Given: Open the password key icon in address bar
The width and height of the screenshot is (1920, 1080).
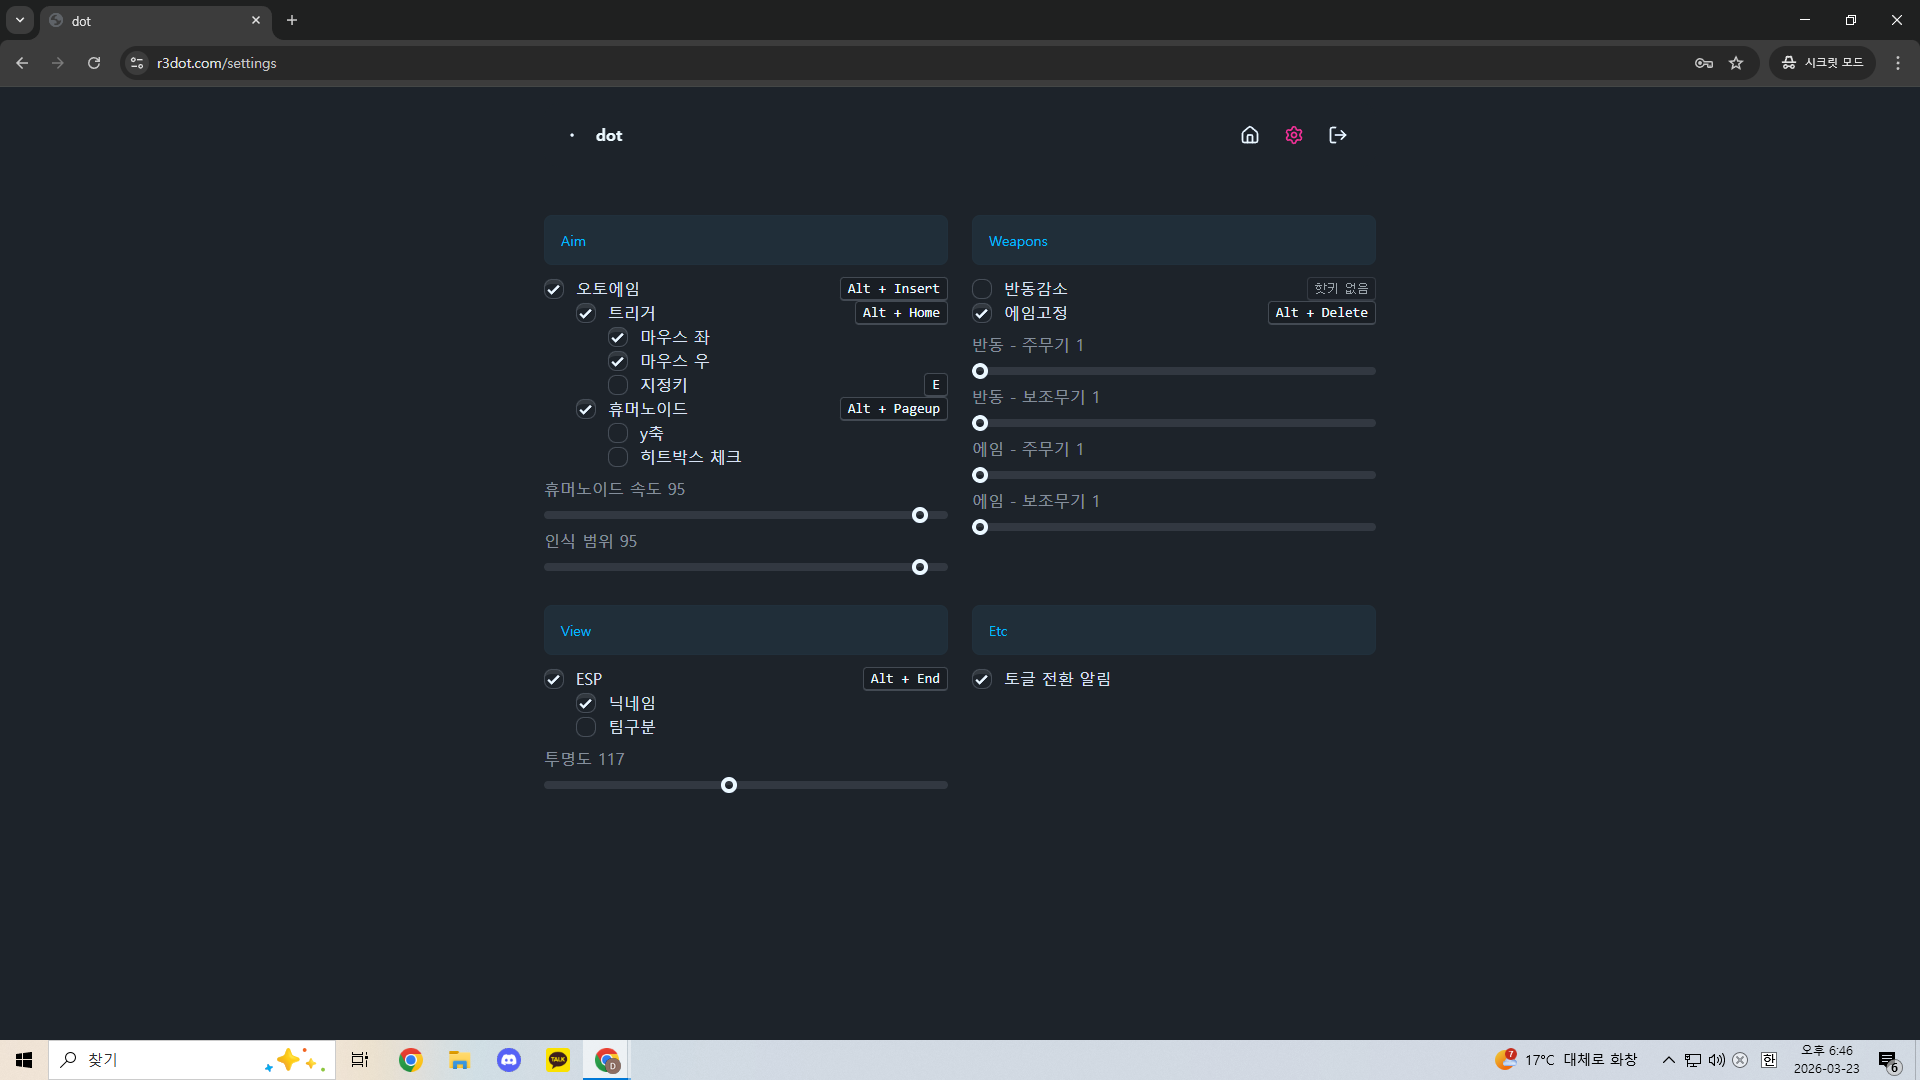Looking at the screenshot, I should coord(1704,63).
